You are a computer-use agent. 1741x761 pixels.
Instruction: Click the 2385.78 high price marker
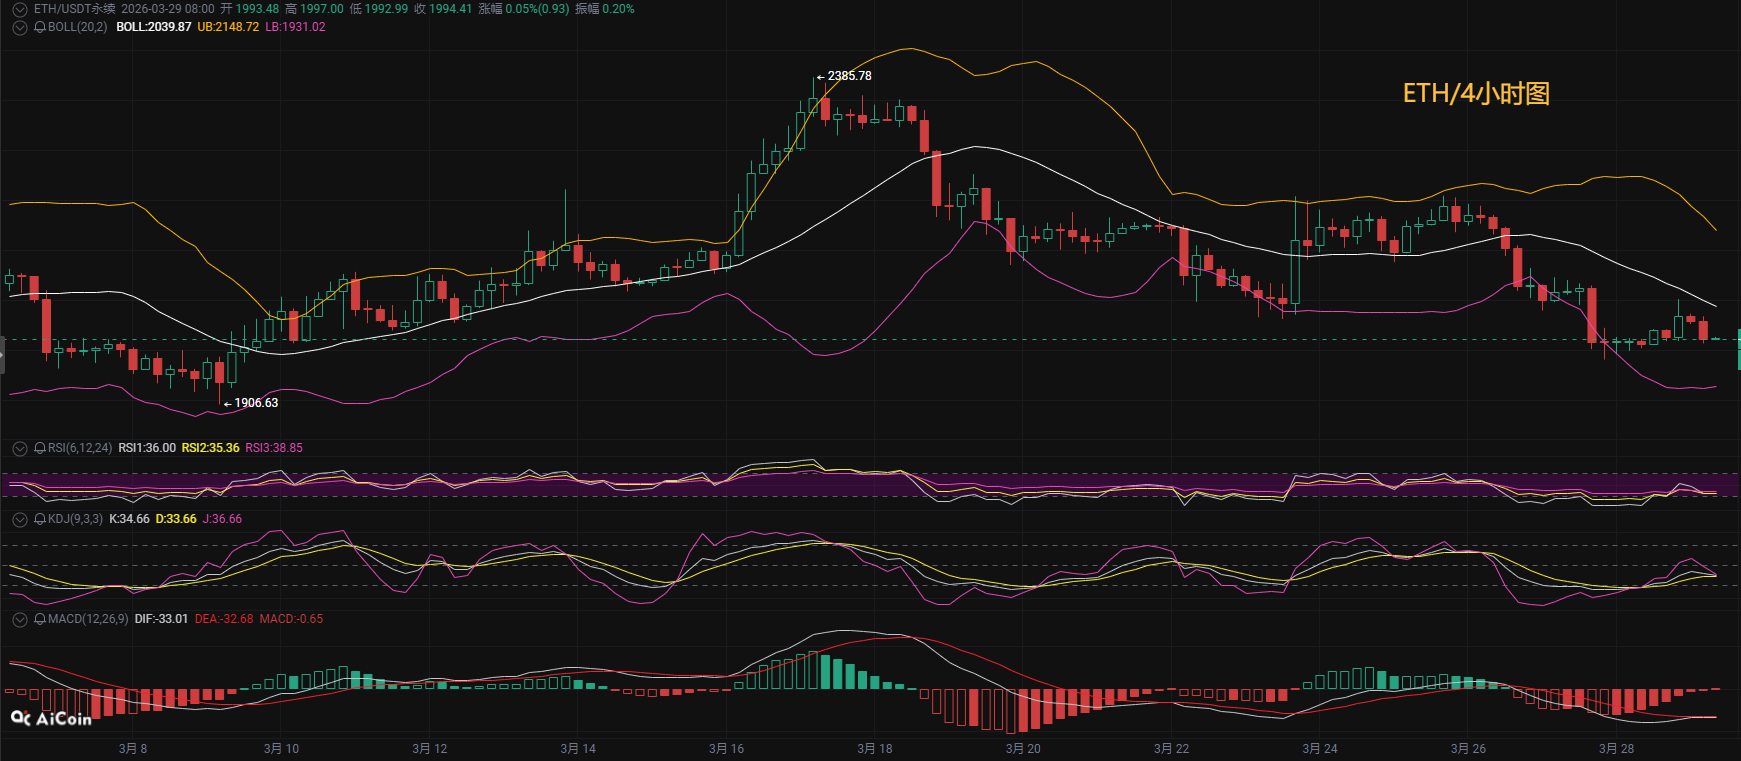(849, 76)
